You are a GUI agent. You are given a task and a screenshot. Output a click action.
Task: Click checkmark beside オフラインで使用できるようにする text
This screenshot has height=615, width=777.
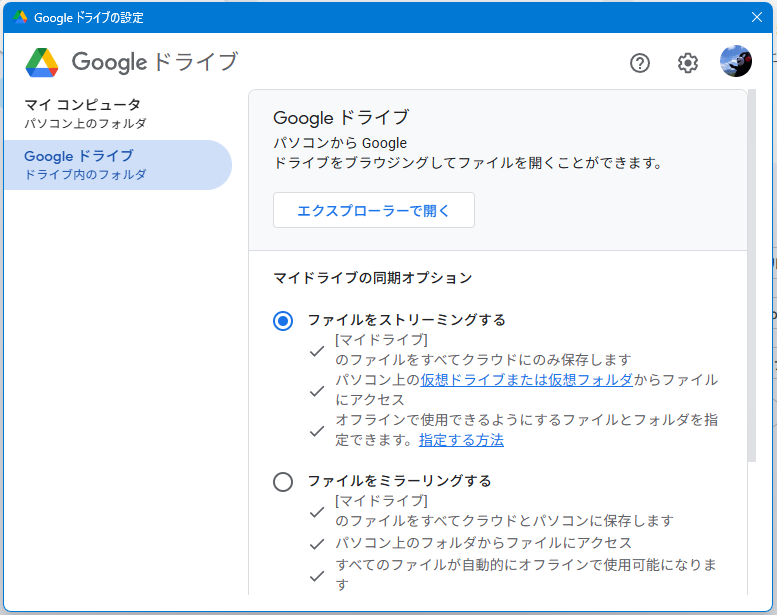(317, 431)
